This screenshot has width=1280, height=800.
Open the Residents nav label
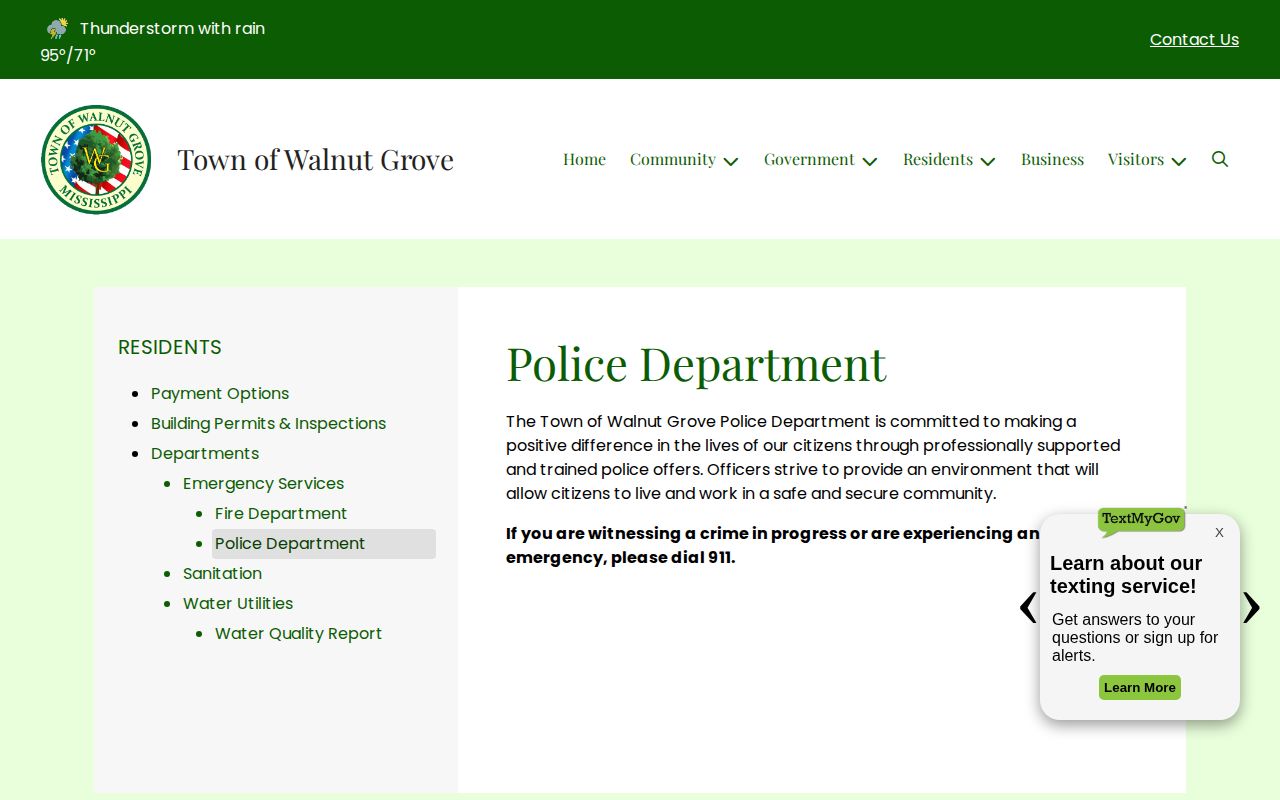(938, 159)
